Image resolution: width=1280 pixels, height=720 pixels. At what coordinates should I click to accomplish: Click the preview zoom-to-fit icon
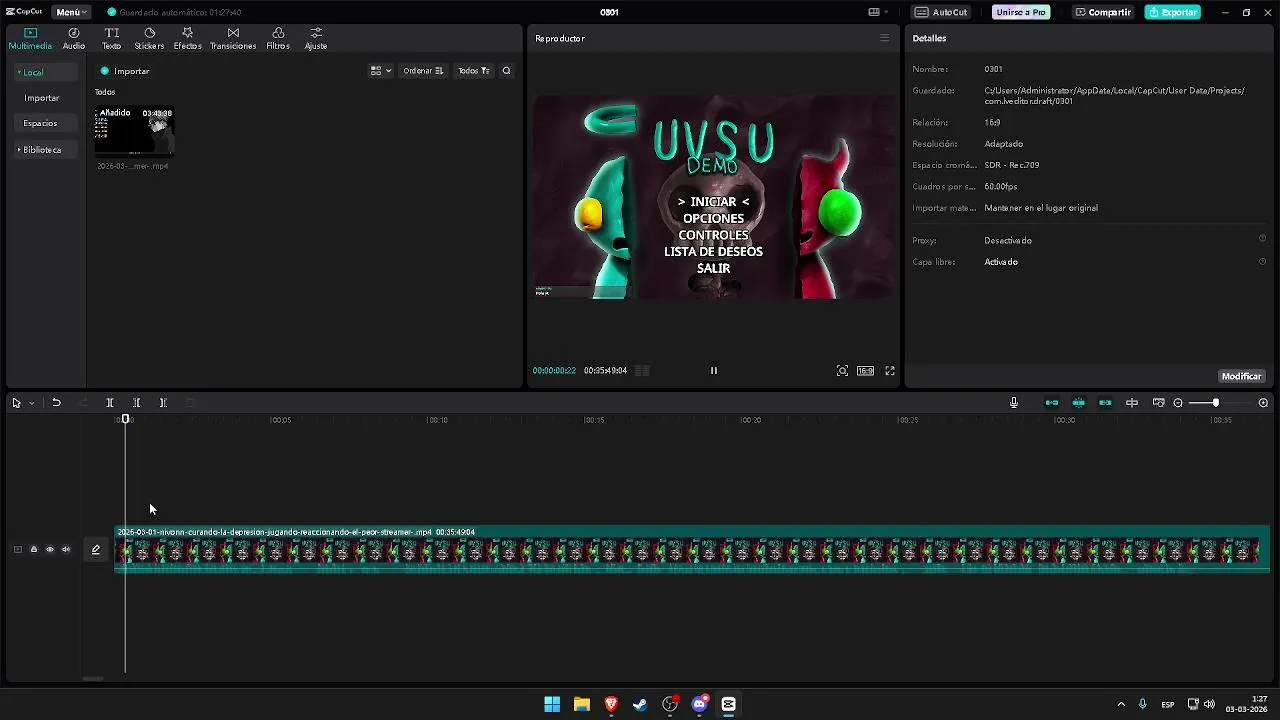[x=842, y=371]
